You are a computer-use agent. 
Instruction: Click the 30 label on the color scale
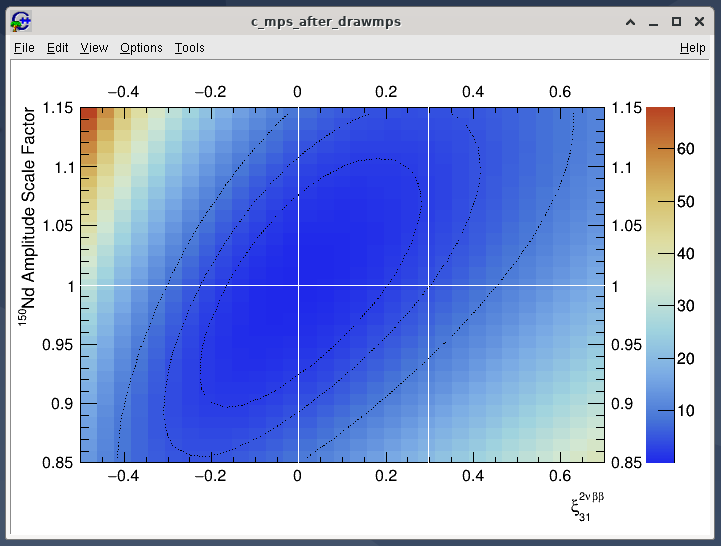coord(685,305)
